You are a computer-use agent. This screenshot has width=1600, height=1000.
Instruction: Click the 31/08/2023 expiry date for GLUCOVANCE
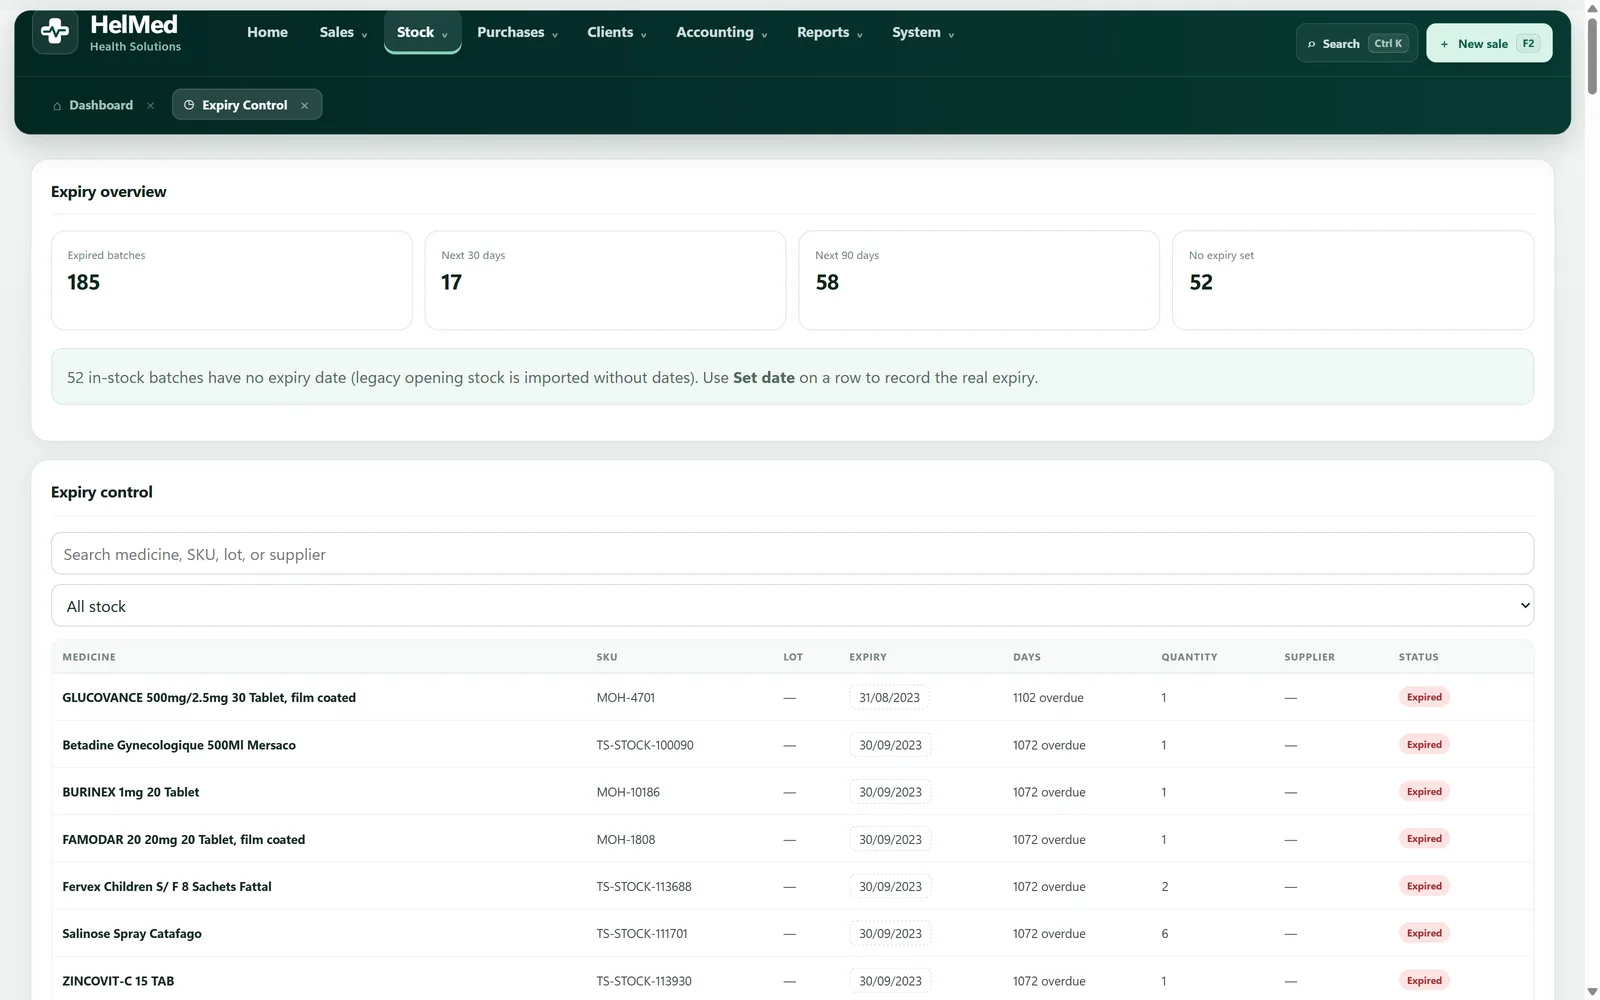889,698
